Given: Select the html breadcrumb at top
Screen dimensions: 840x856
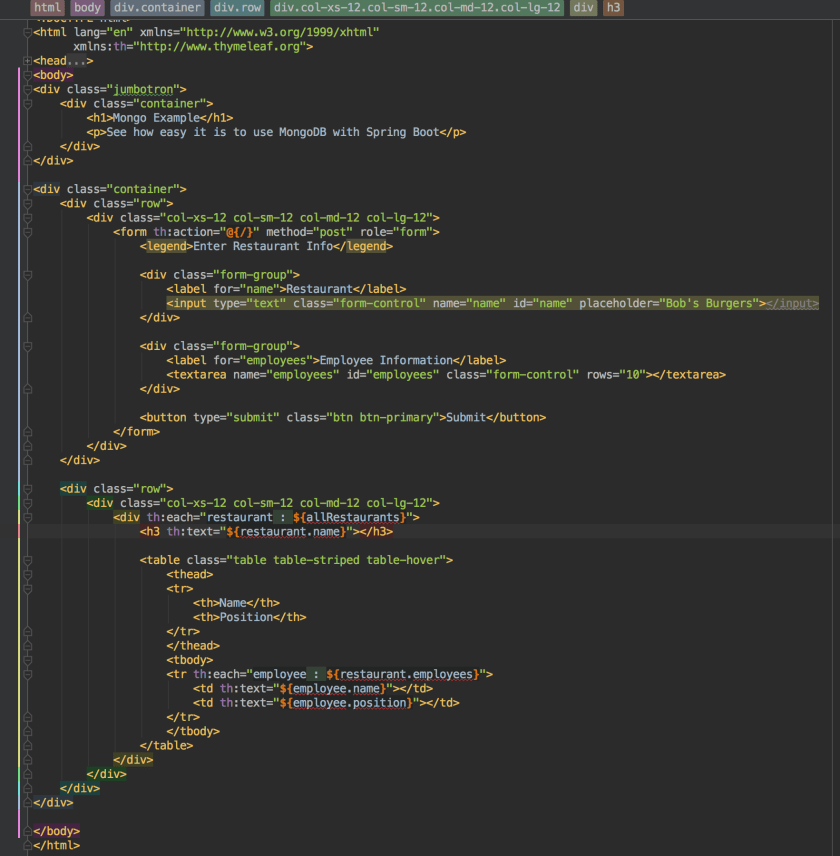Looking at the screenshot, I should (46, 7).
